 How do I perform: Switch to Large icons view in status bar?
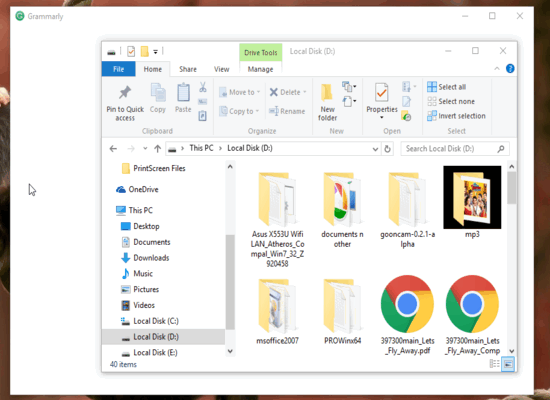click(508, 364)
